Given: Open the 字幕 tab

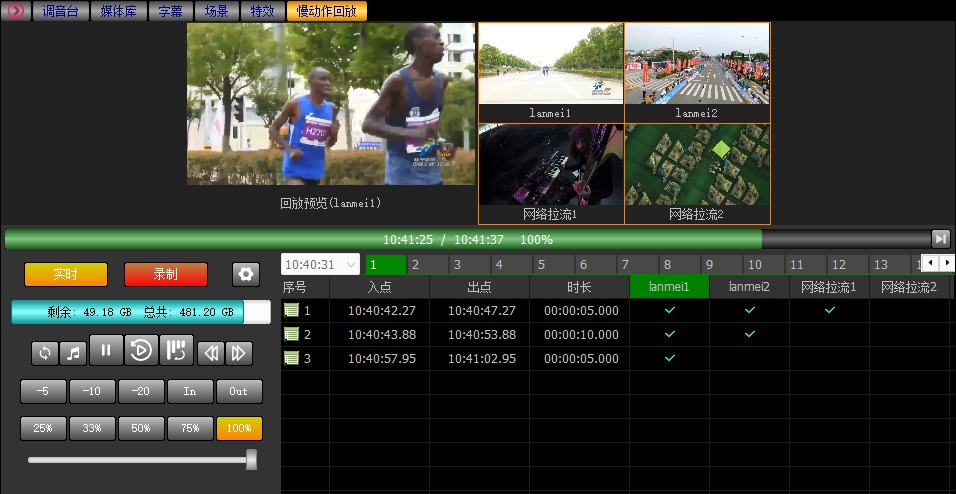Looking at the screenshot, I should click(x=170, y=11).
